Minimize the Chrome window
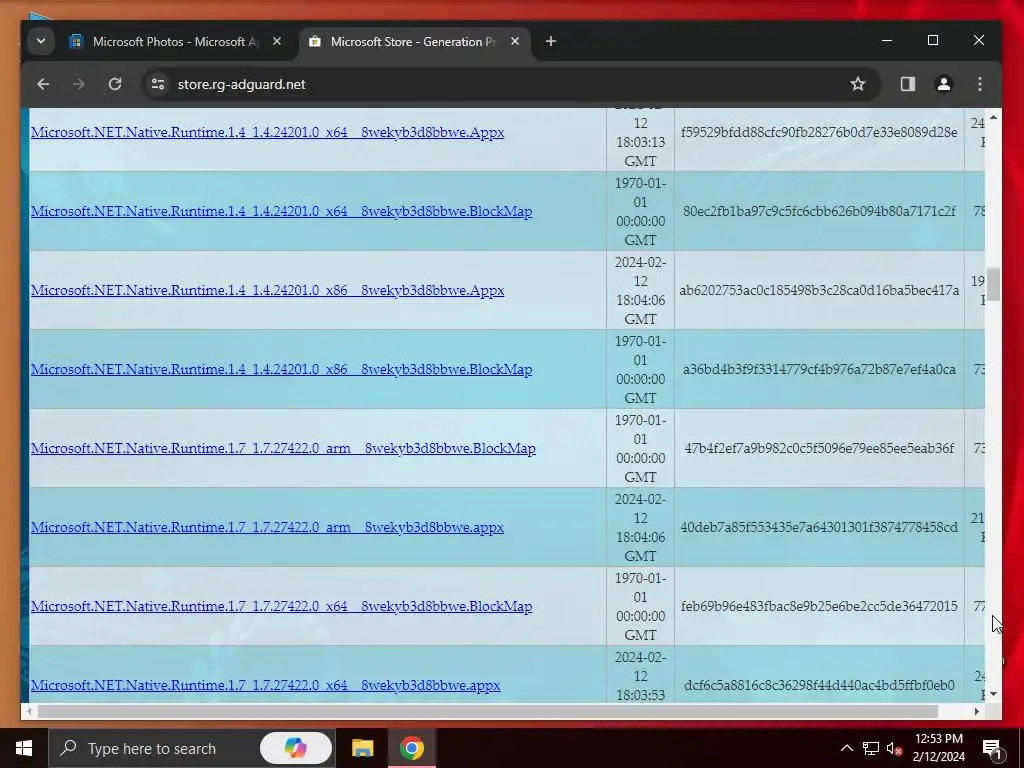1024x768 pixels. (x=887, y=40)
